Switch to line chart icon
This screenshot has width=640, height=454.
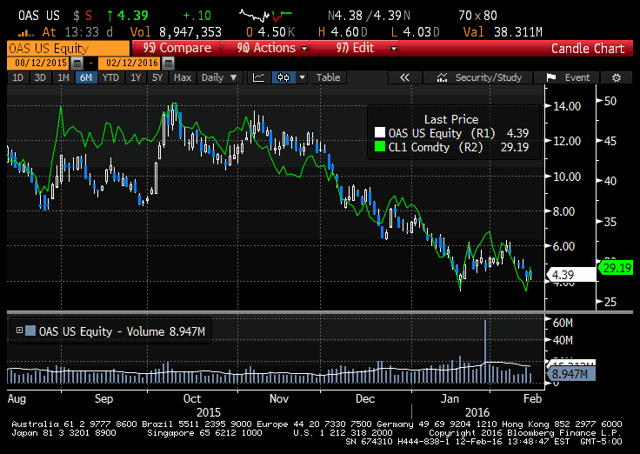pos(259,78)
